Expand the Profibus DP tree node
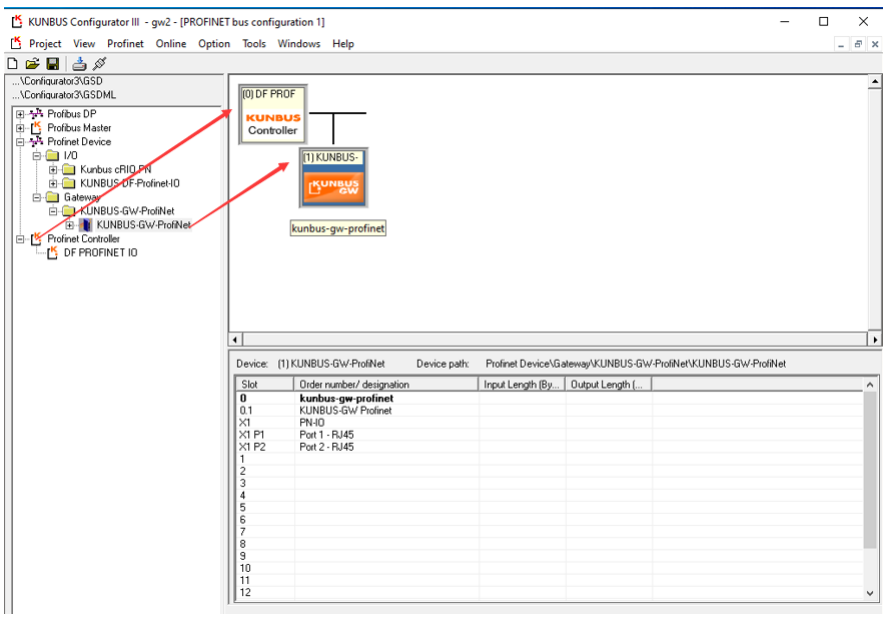 click(20, 114)
